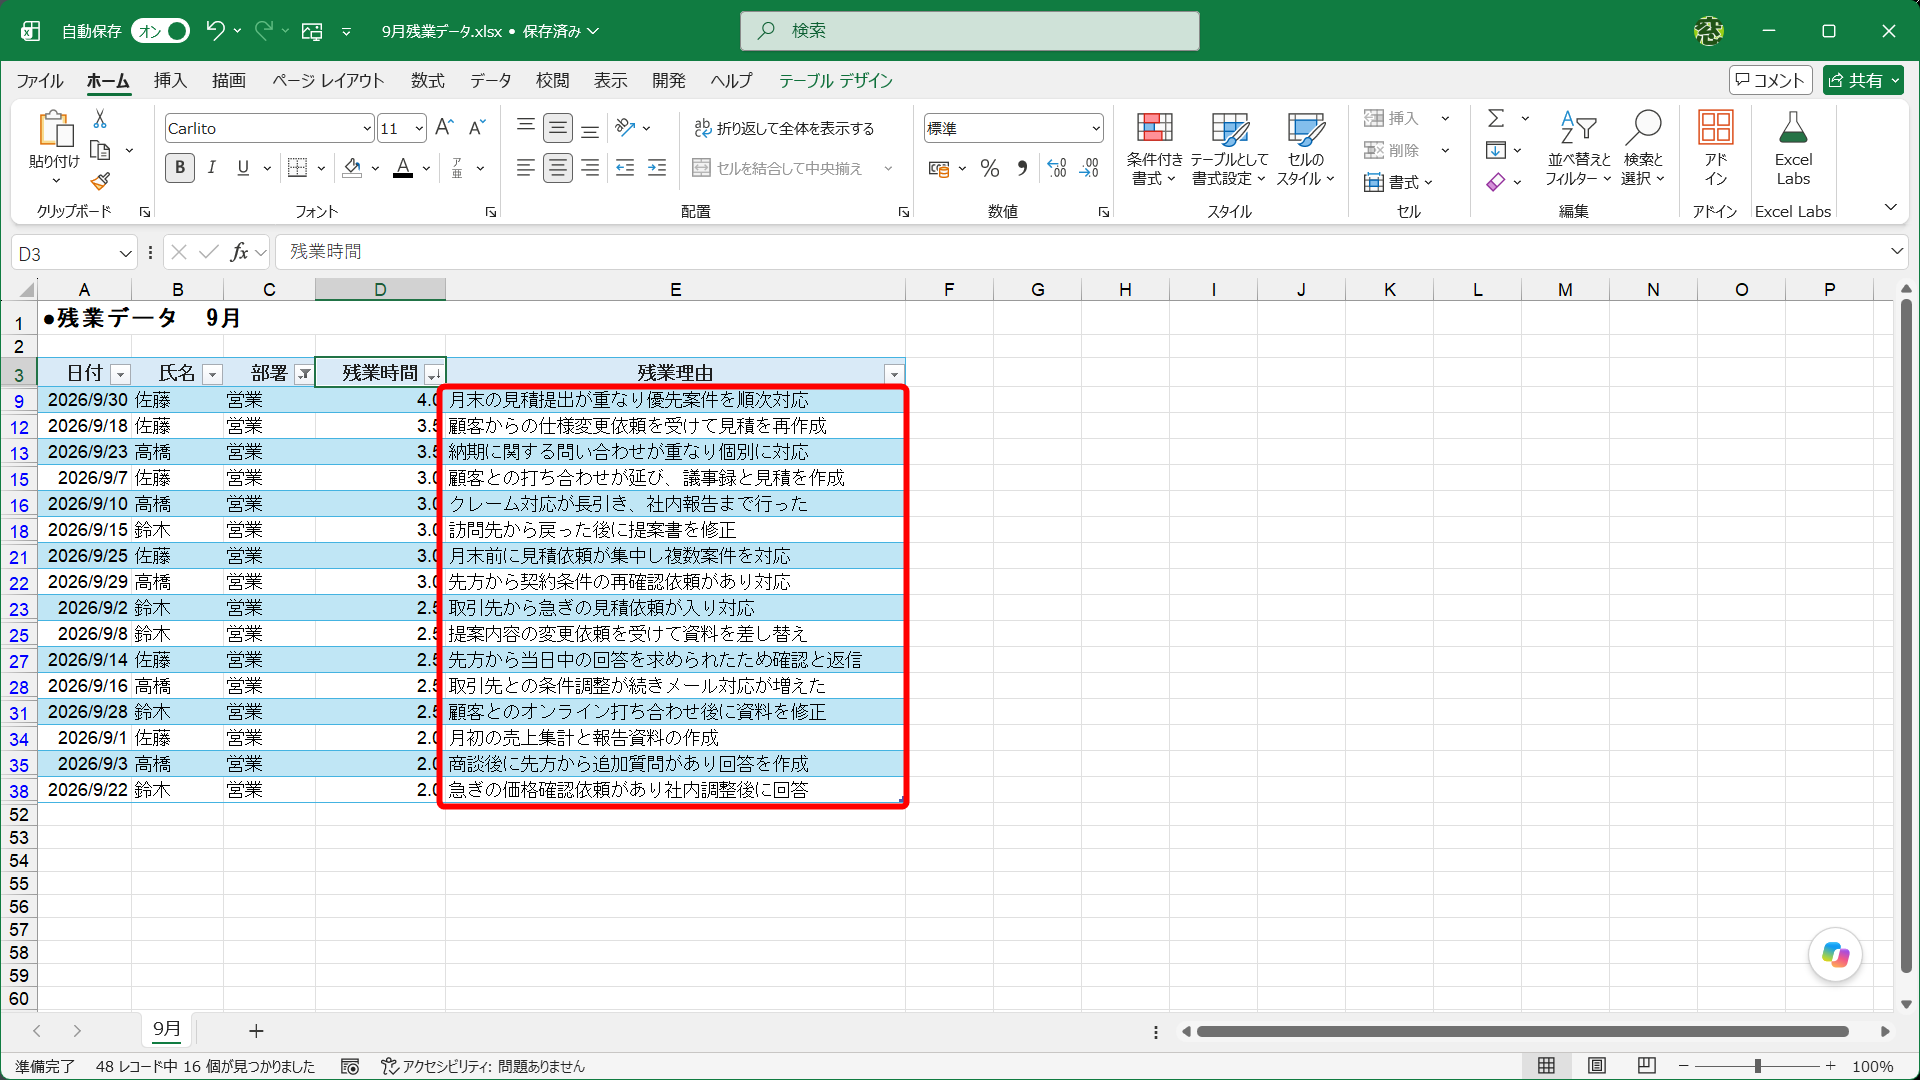
Task: Decrease font size with small A
Action: pos(477,128)
